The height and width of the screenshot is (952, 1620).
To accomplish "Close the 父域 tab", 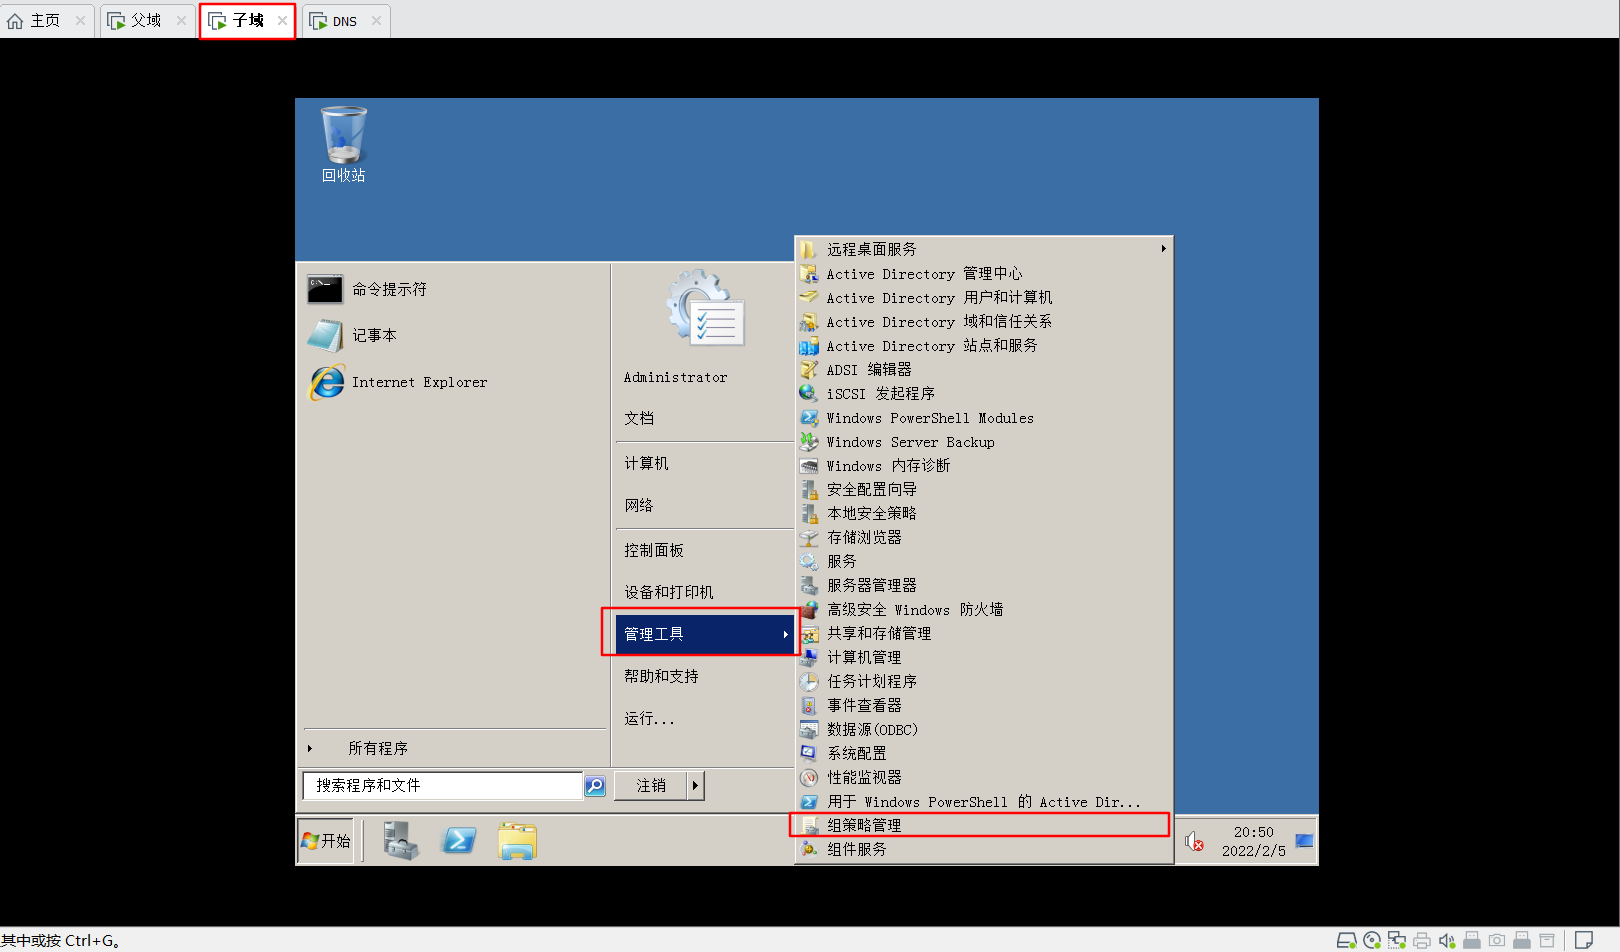I will pyautogui.click(x=181, y=21).
